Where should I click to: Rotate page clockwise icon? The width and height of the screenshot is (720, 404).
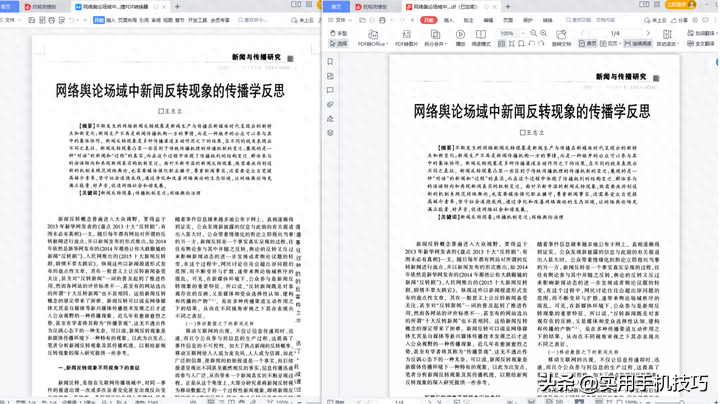[x=541, y=44]
